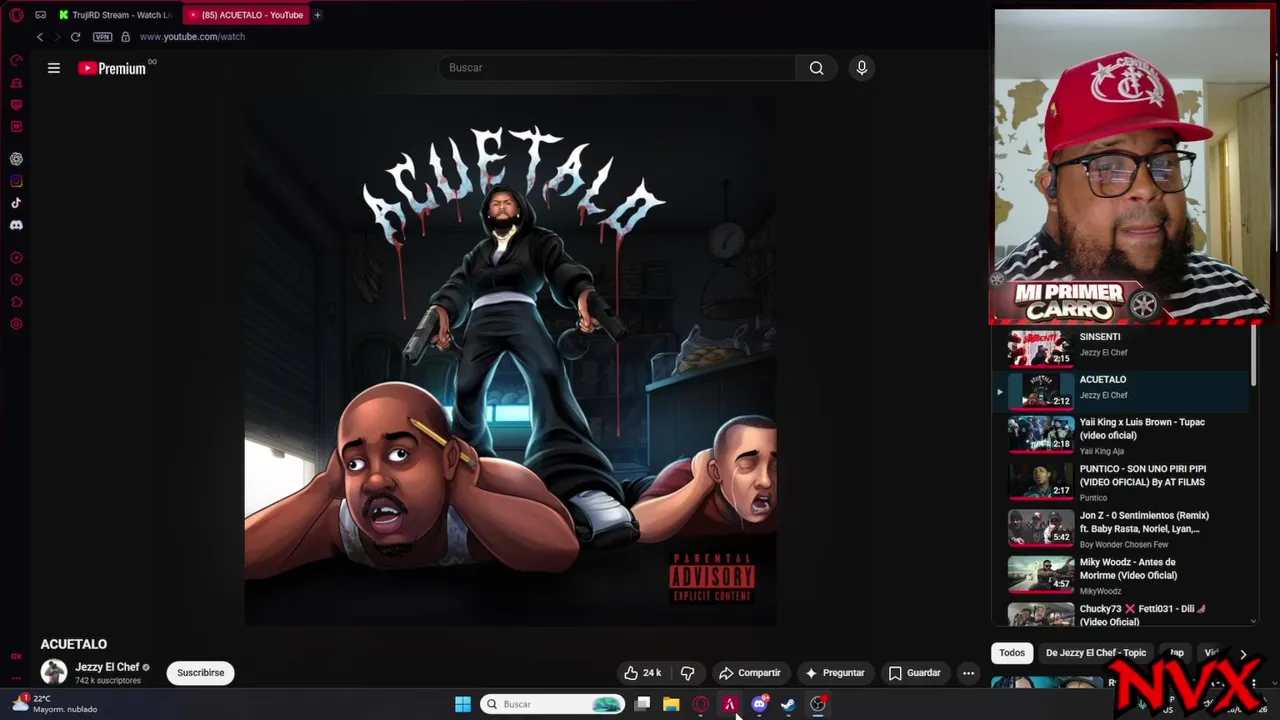The height and width of the screenshot is (720, 1280).
Task: Open a new browser tab
Action: pyautogui.click(x=317, y=15)
